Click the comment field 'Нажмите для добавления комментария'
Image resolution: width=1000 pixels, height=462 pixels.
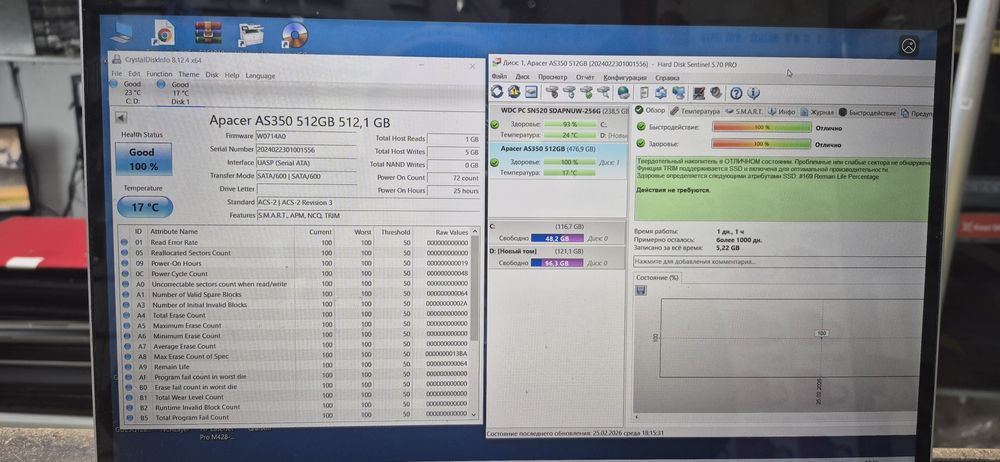[779, 261]
